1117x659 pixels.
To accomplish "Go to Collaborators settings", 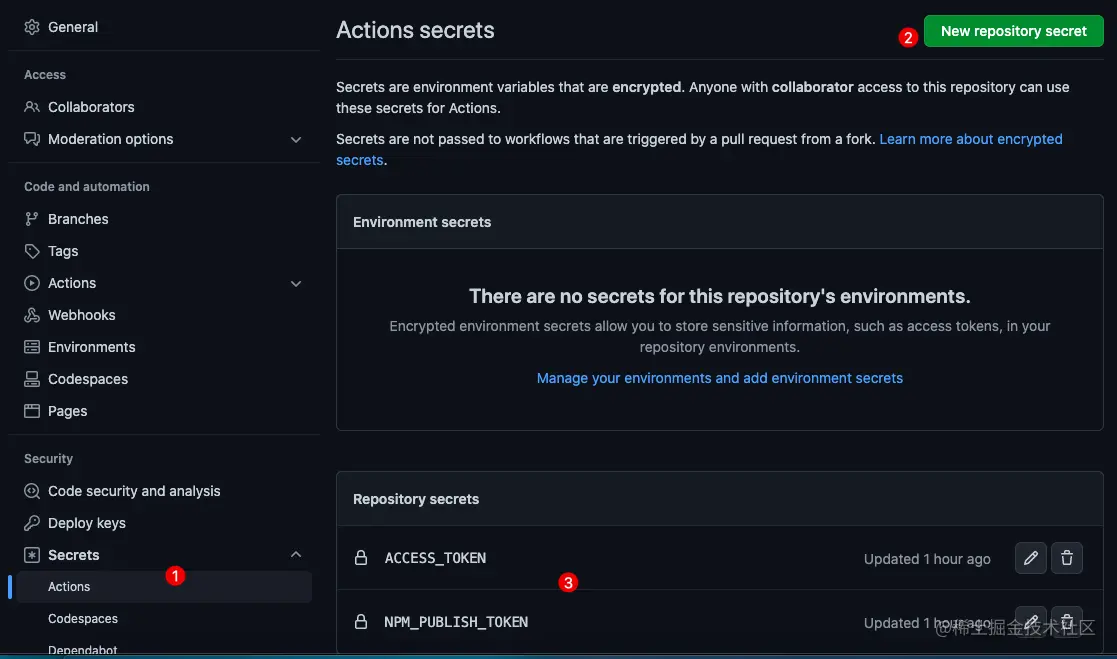I will click(91, 107).
